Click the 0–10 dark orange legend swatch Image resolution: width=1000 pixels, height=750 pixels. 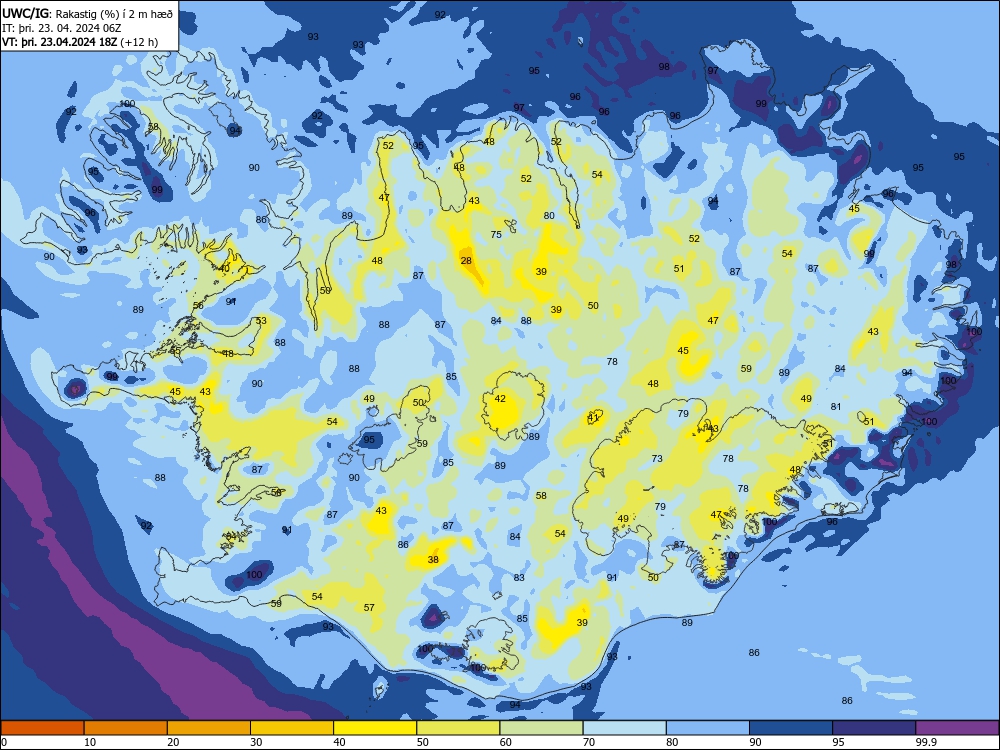point(42,728)
